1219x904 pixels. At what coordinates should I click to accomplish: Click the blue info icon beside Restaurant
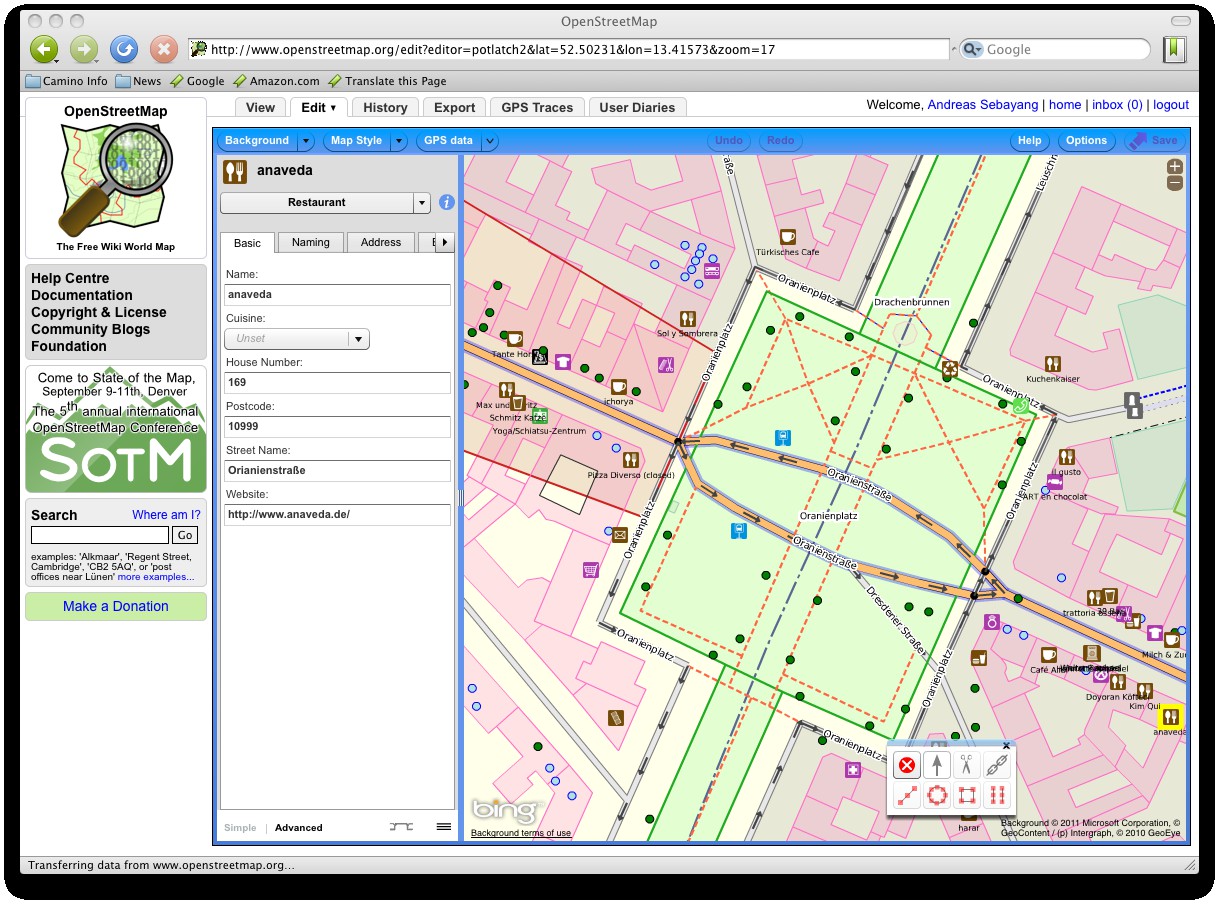click(x=447, y=202)
